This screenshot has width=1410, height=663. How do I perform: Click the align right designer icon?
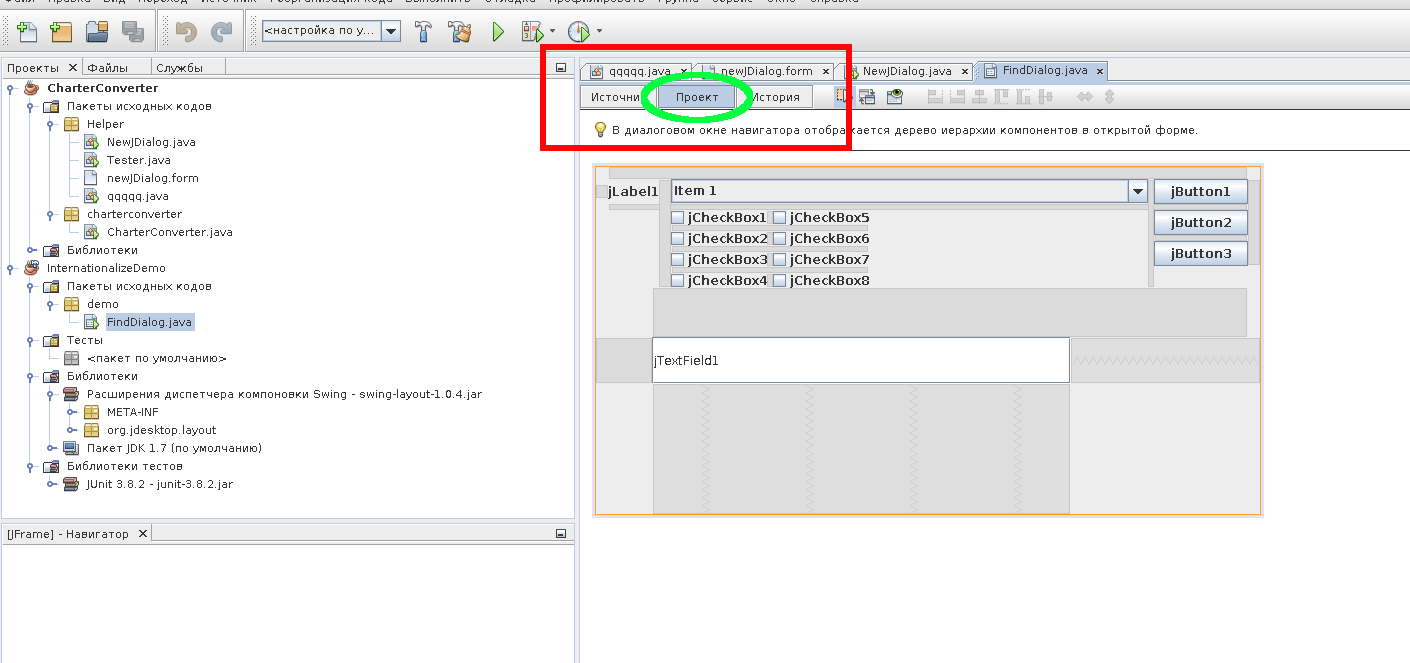pyautogui.click(x=957, y=97)
